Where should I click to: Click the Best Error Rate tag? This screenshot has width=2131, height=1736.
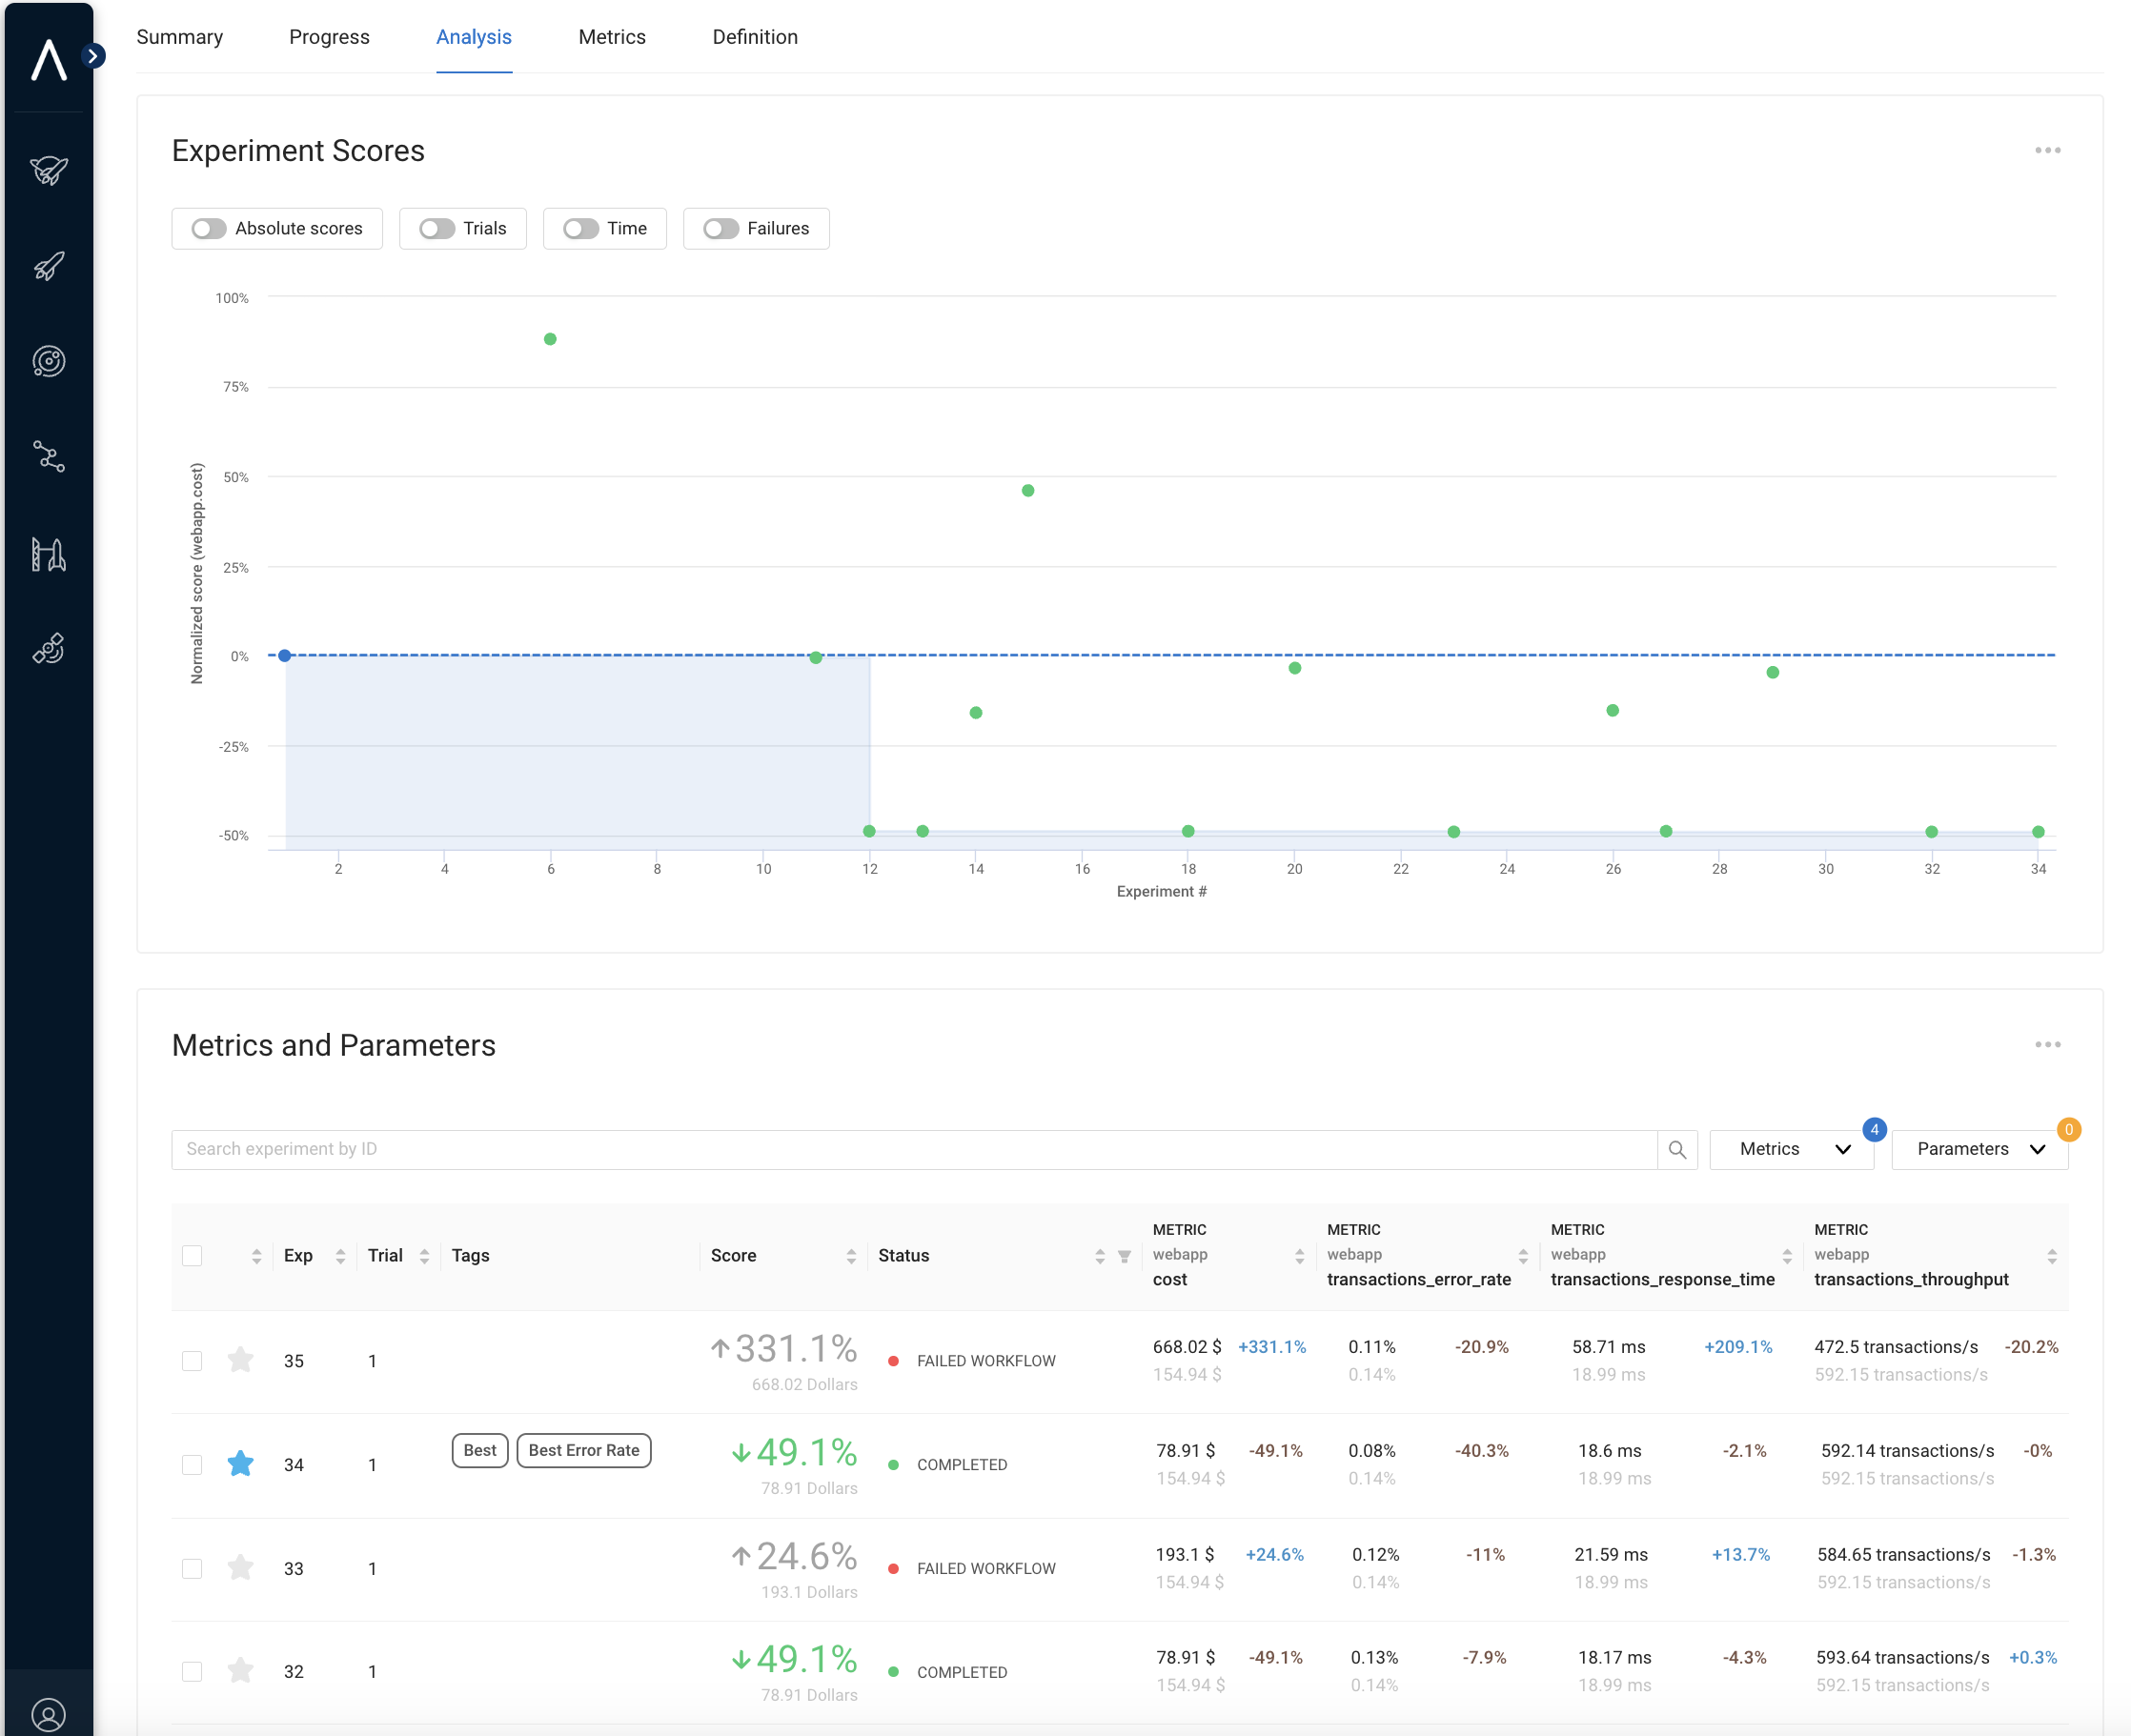coord(583,1450)
